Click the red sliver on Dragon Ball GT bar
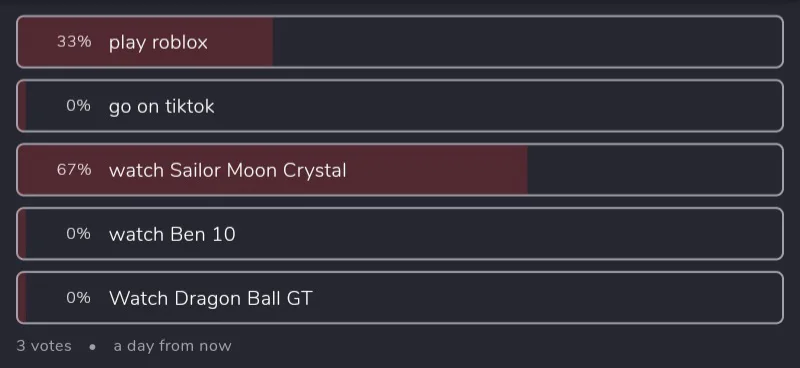 pos(22,298)
